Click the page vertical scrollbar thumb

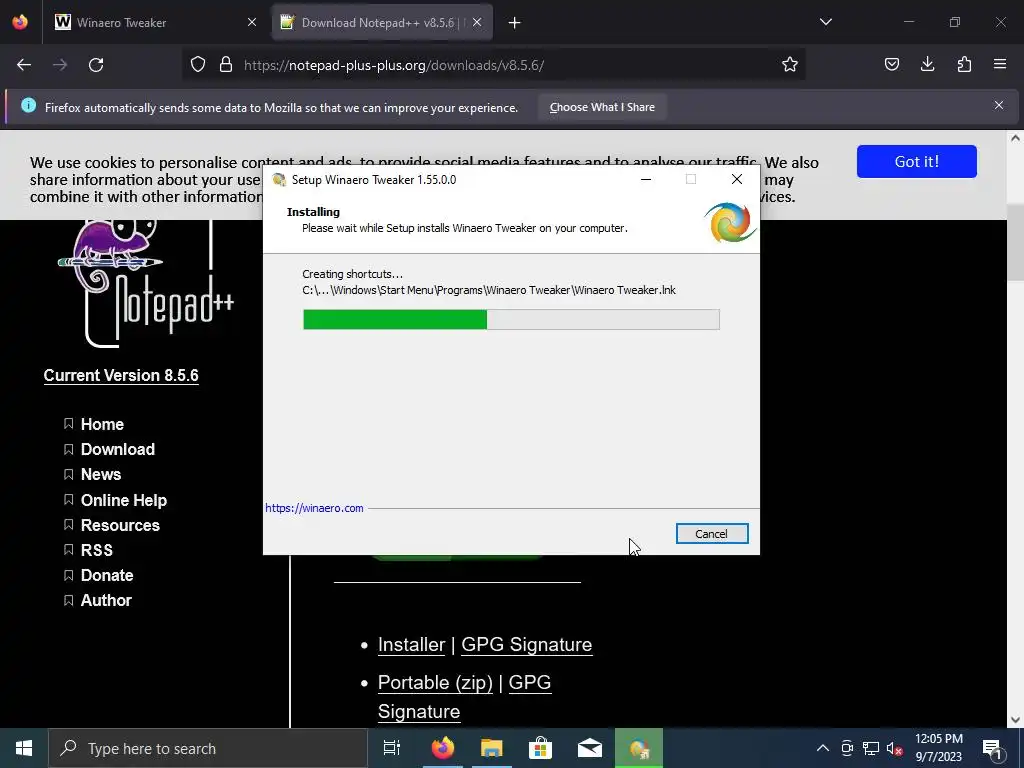(1015, 242)
